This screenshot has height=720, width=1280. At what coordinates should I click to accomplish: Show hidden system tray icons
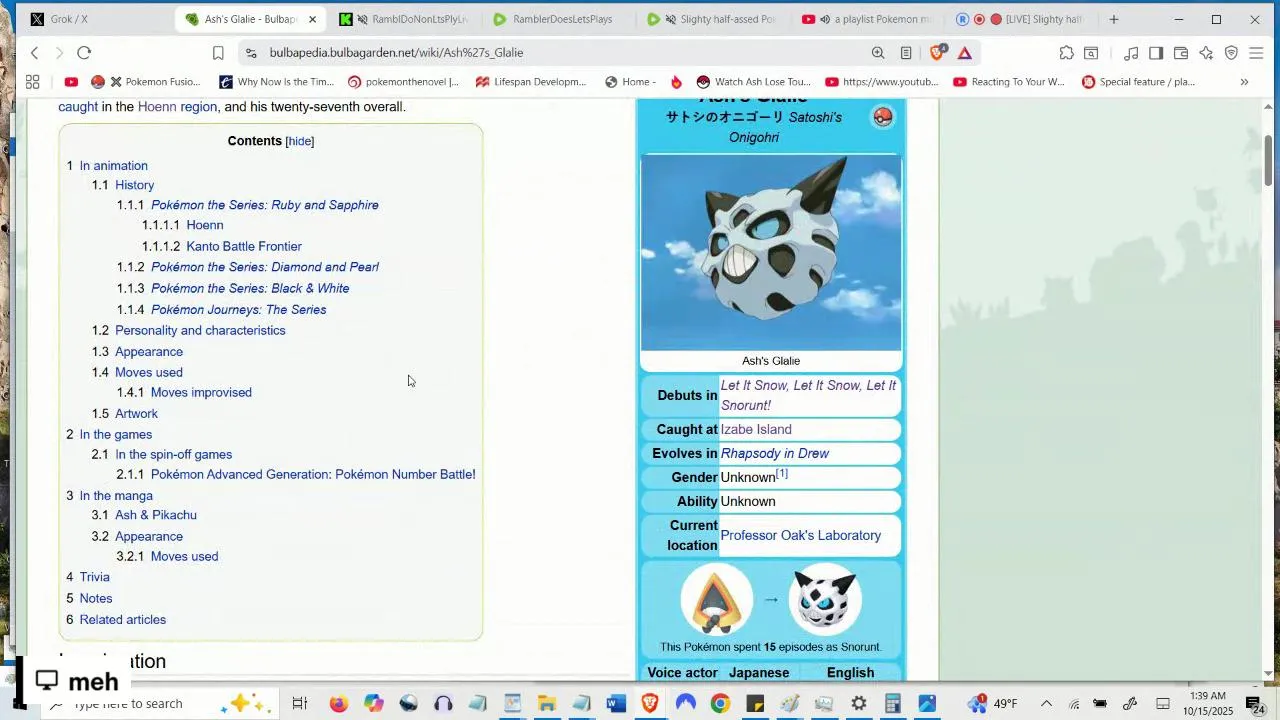point(1046,704)
